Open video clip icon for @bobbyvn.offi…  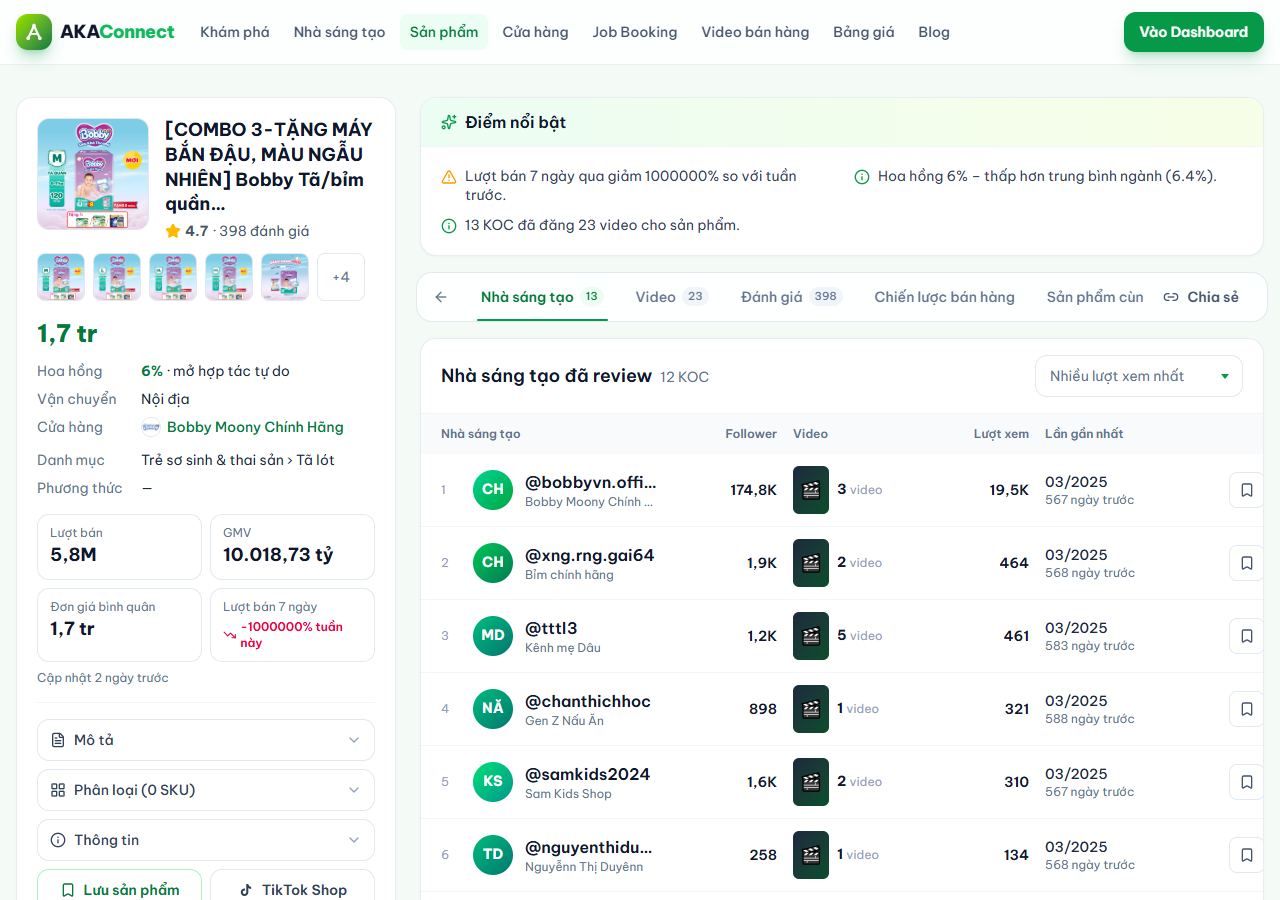coord(811,490)
